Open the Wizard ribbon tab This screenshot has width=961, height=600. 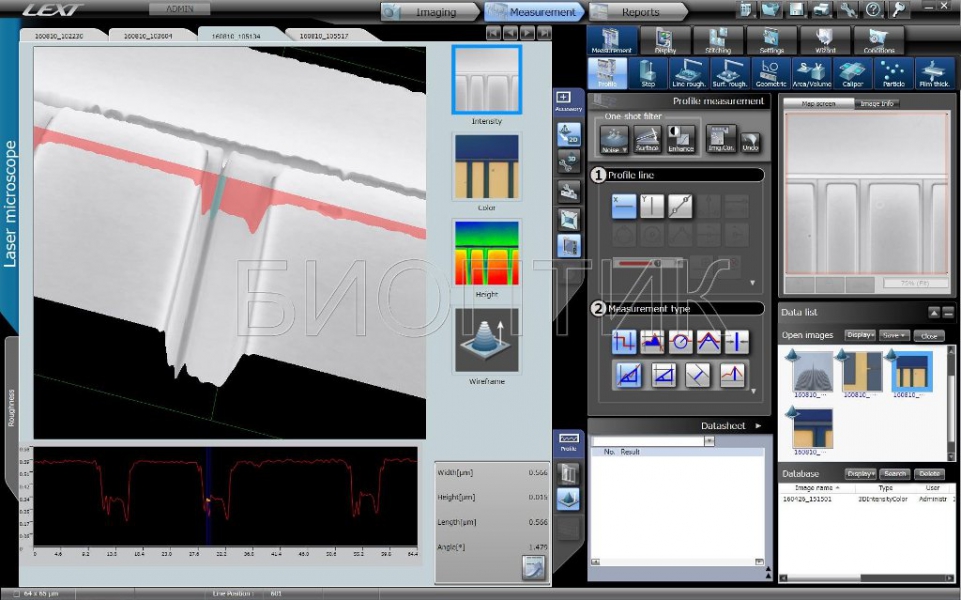[825, 40]
